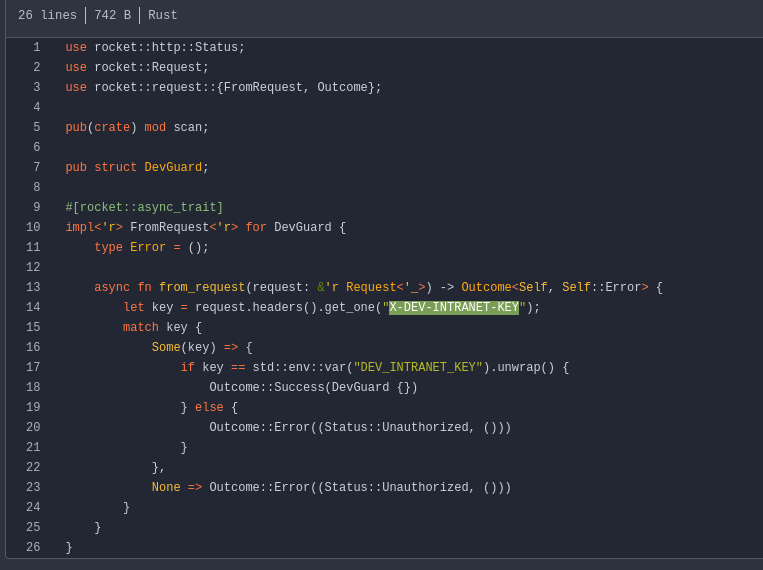Screen dimensions: 763x570
Task: Click the "Rust" language label
Action: click(x=162, y=16)
